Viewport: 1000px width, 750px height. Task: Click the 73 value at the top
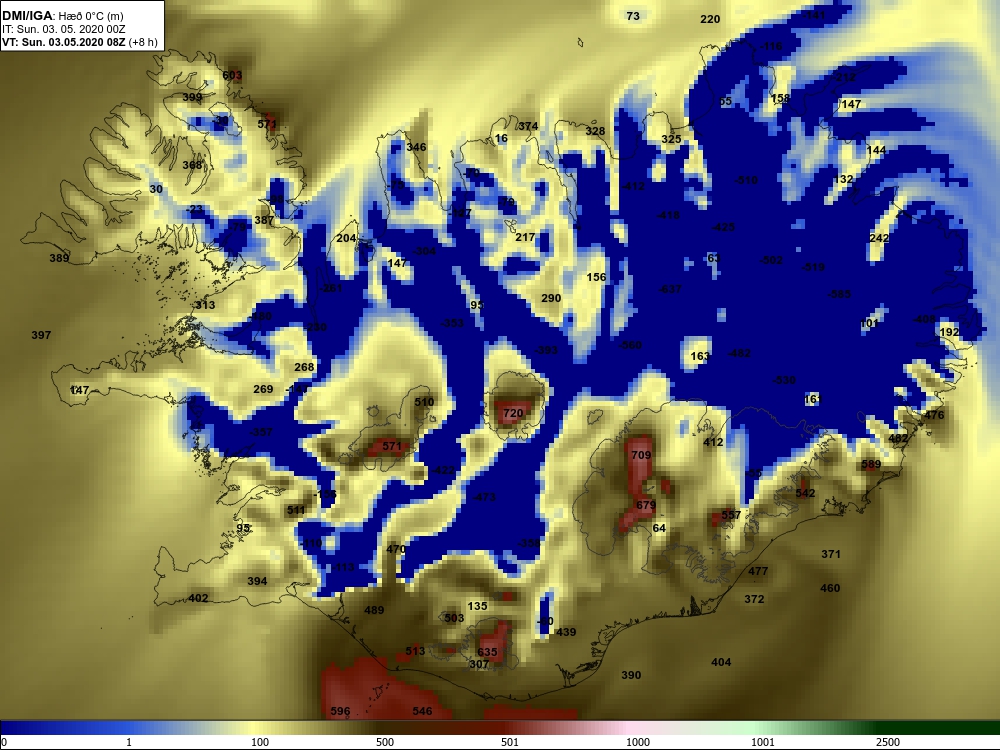(633, 16)
